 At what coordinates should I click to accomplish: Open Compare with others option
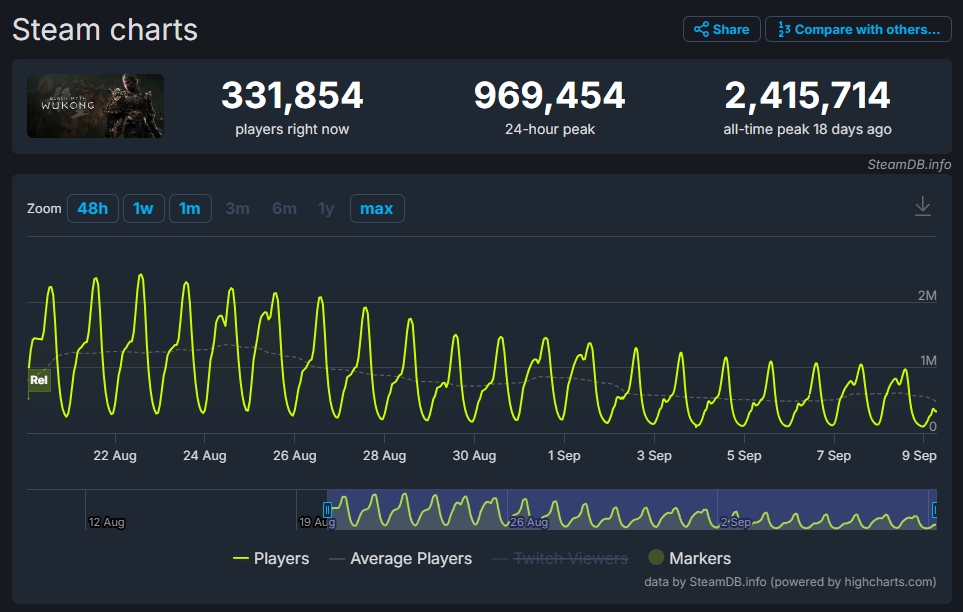pos(858,29)
